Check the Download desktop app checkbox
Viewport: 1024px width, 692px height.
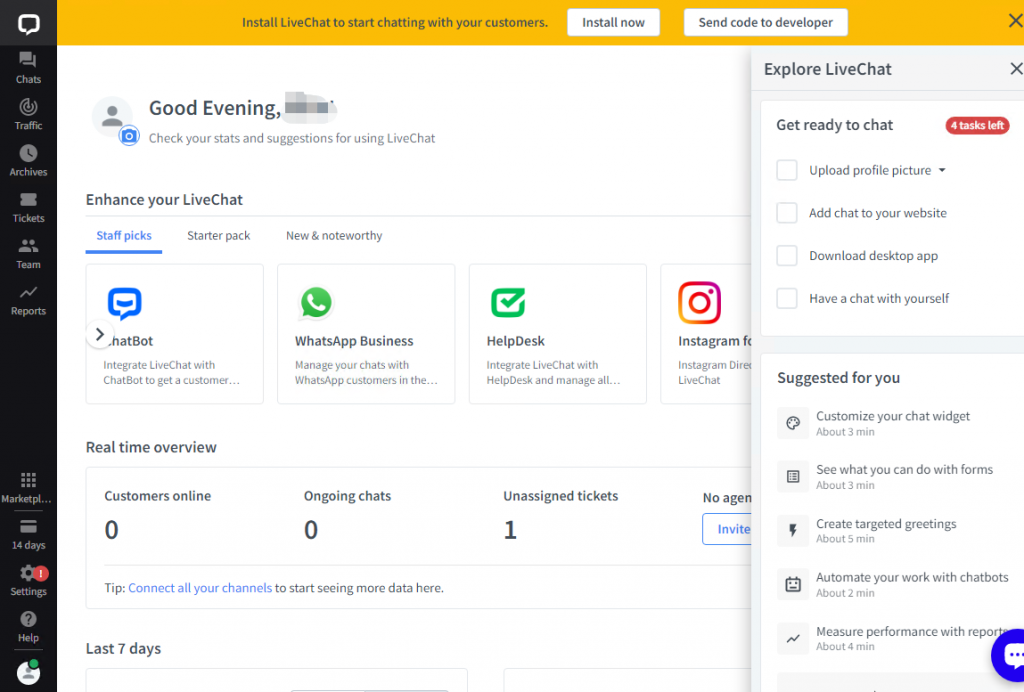click(787, 256)
